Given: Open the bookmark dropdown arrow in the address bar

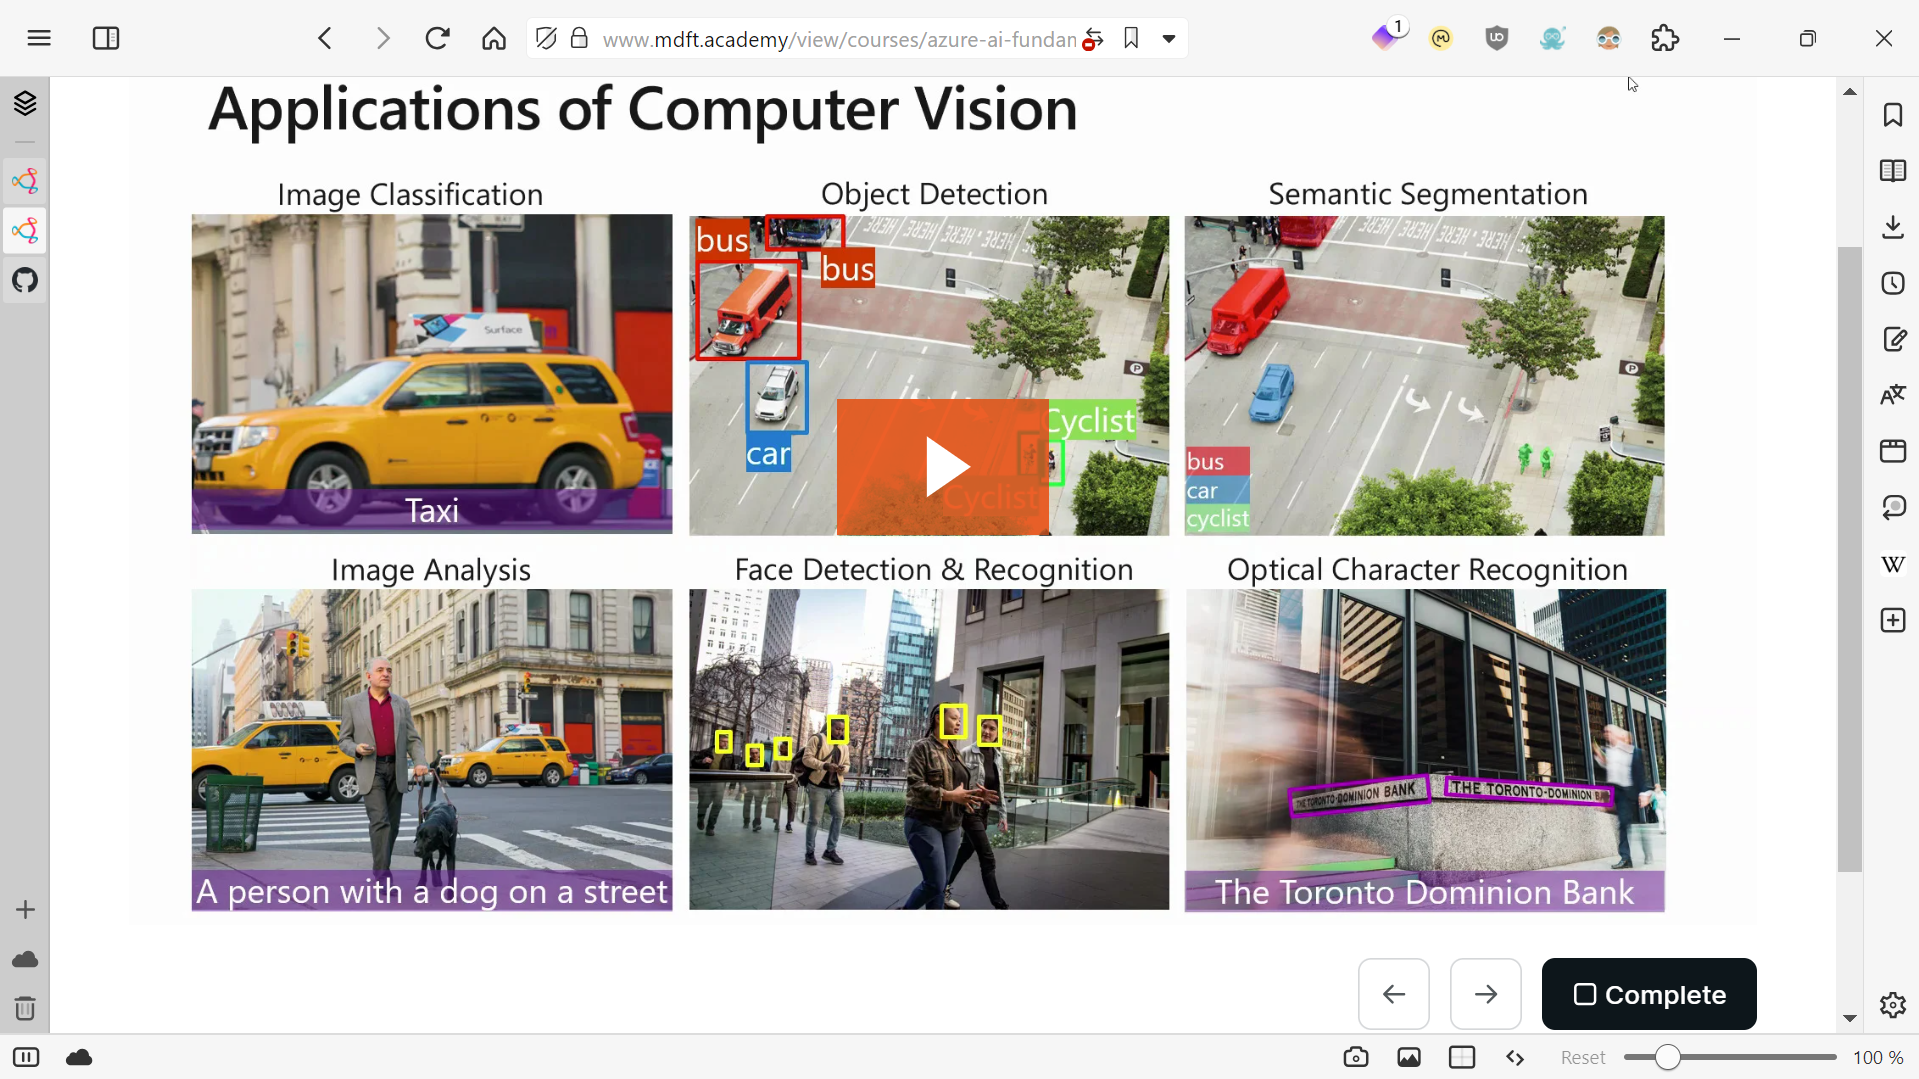Looking at the screenshot, I should pyautogui.click(x=1170, y=38).
